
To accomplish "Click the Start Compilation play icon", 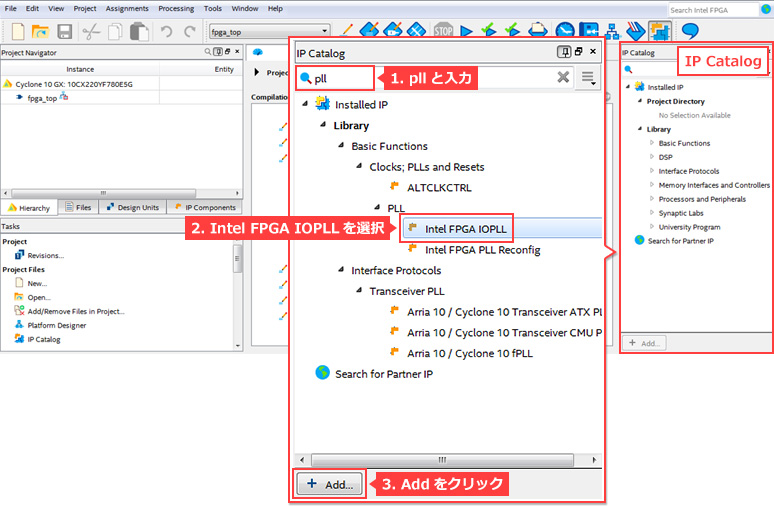I will click(x=466, y=31).
